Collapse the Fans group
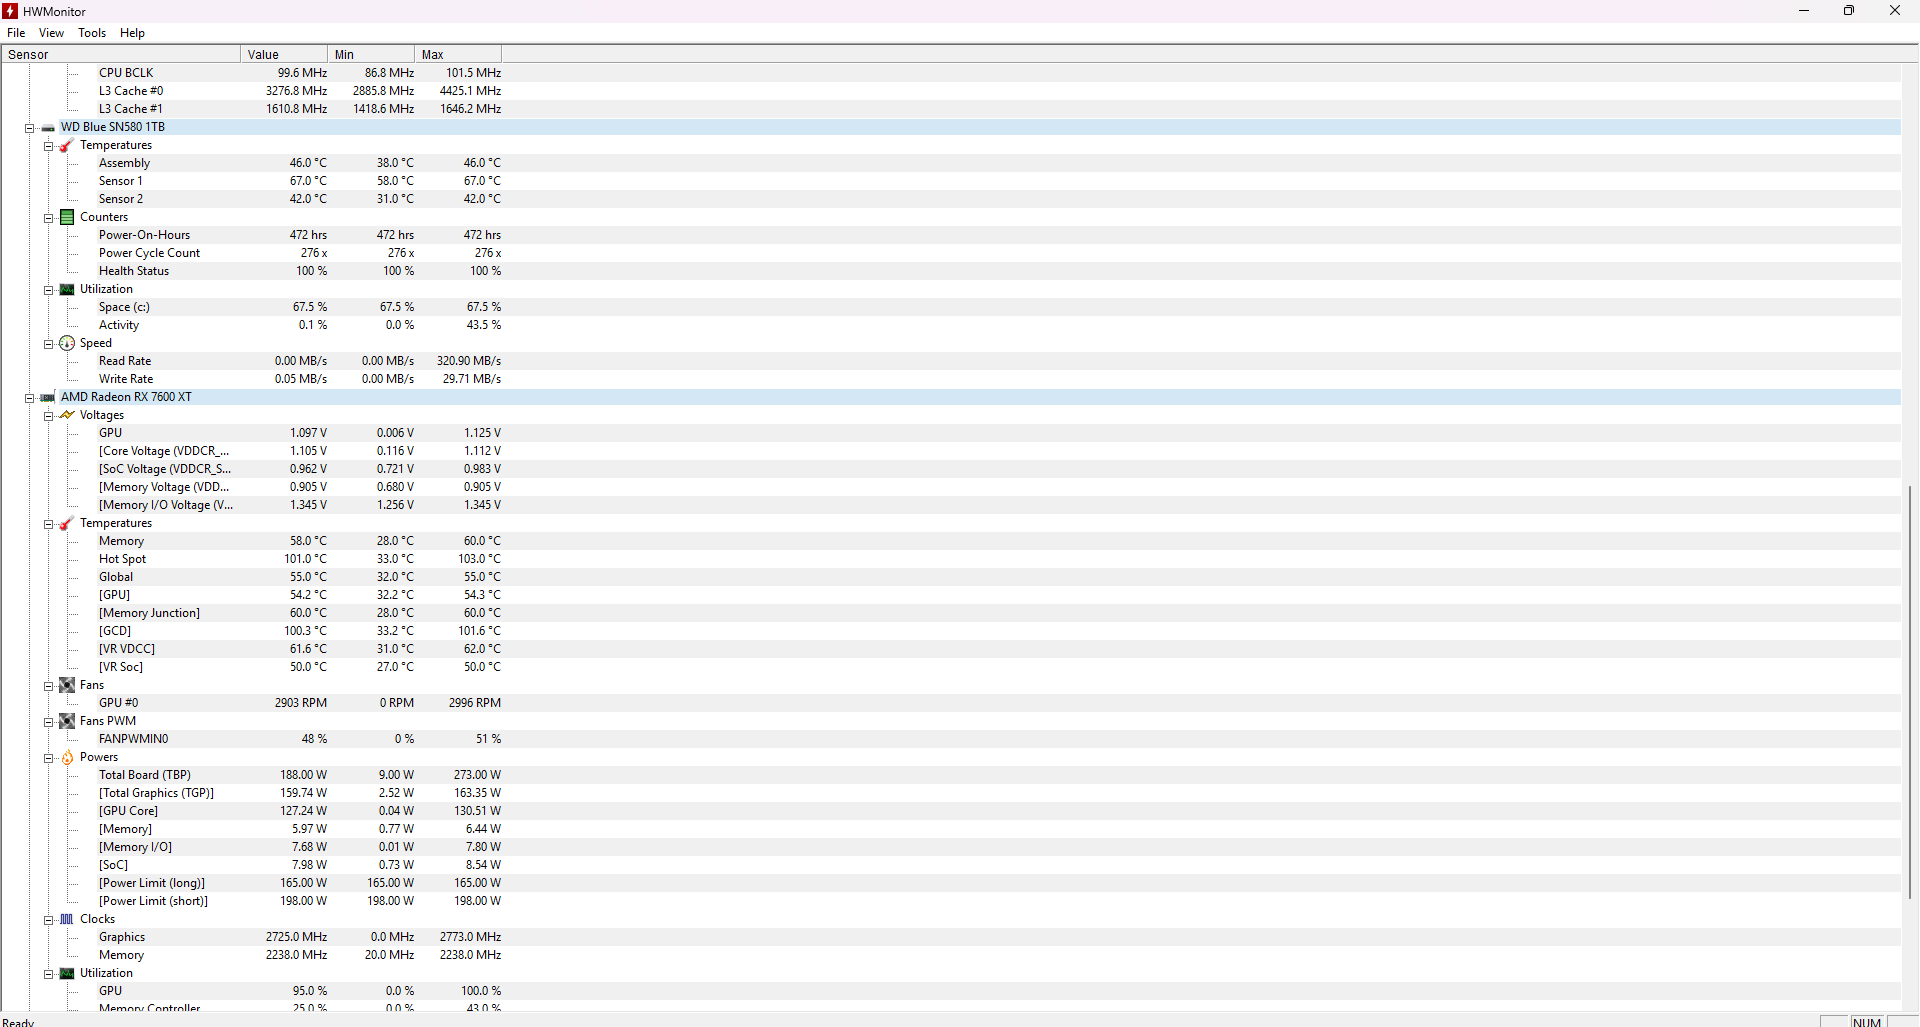Viewport: 1920px width, 1027px height. (48, 686)
